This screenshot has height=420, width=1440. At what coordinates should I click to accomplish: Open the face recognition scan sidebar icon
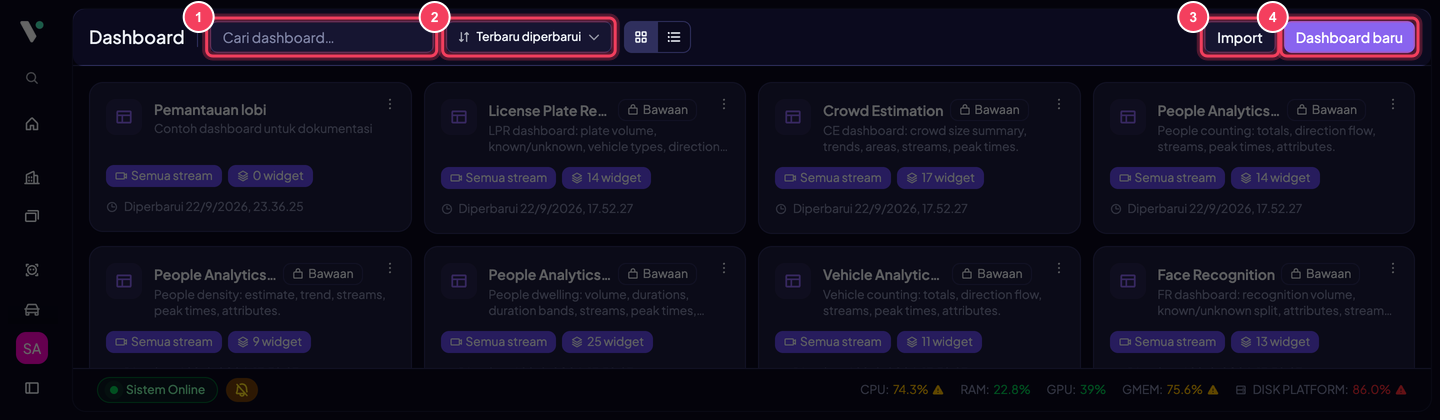click(32, 270)
